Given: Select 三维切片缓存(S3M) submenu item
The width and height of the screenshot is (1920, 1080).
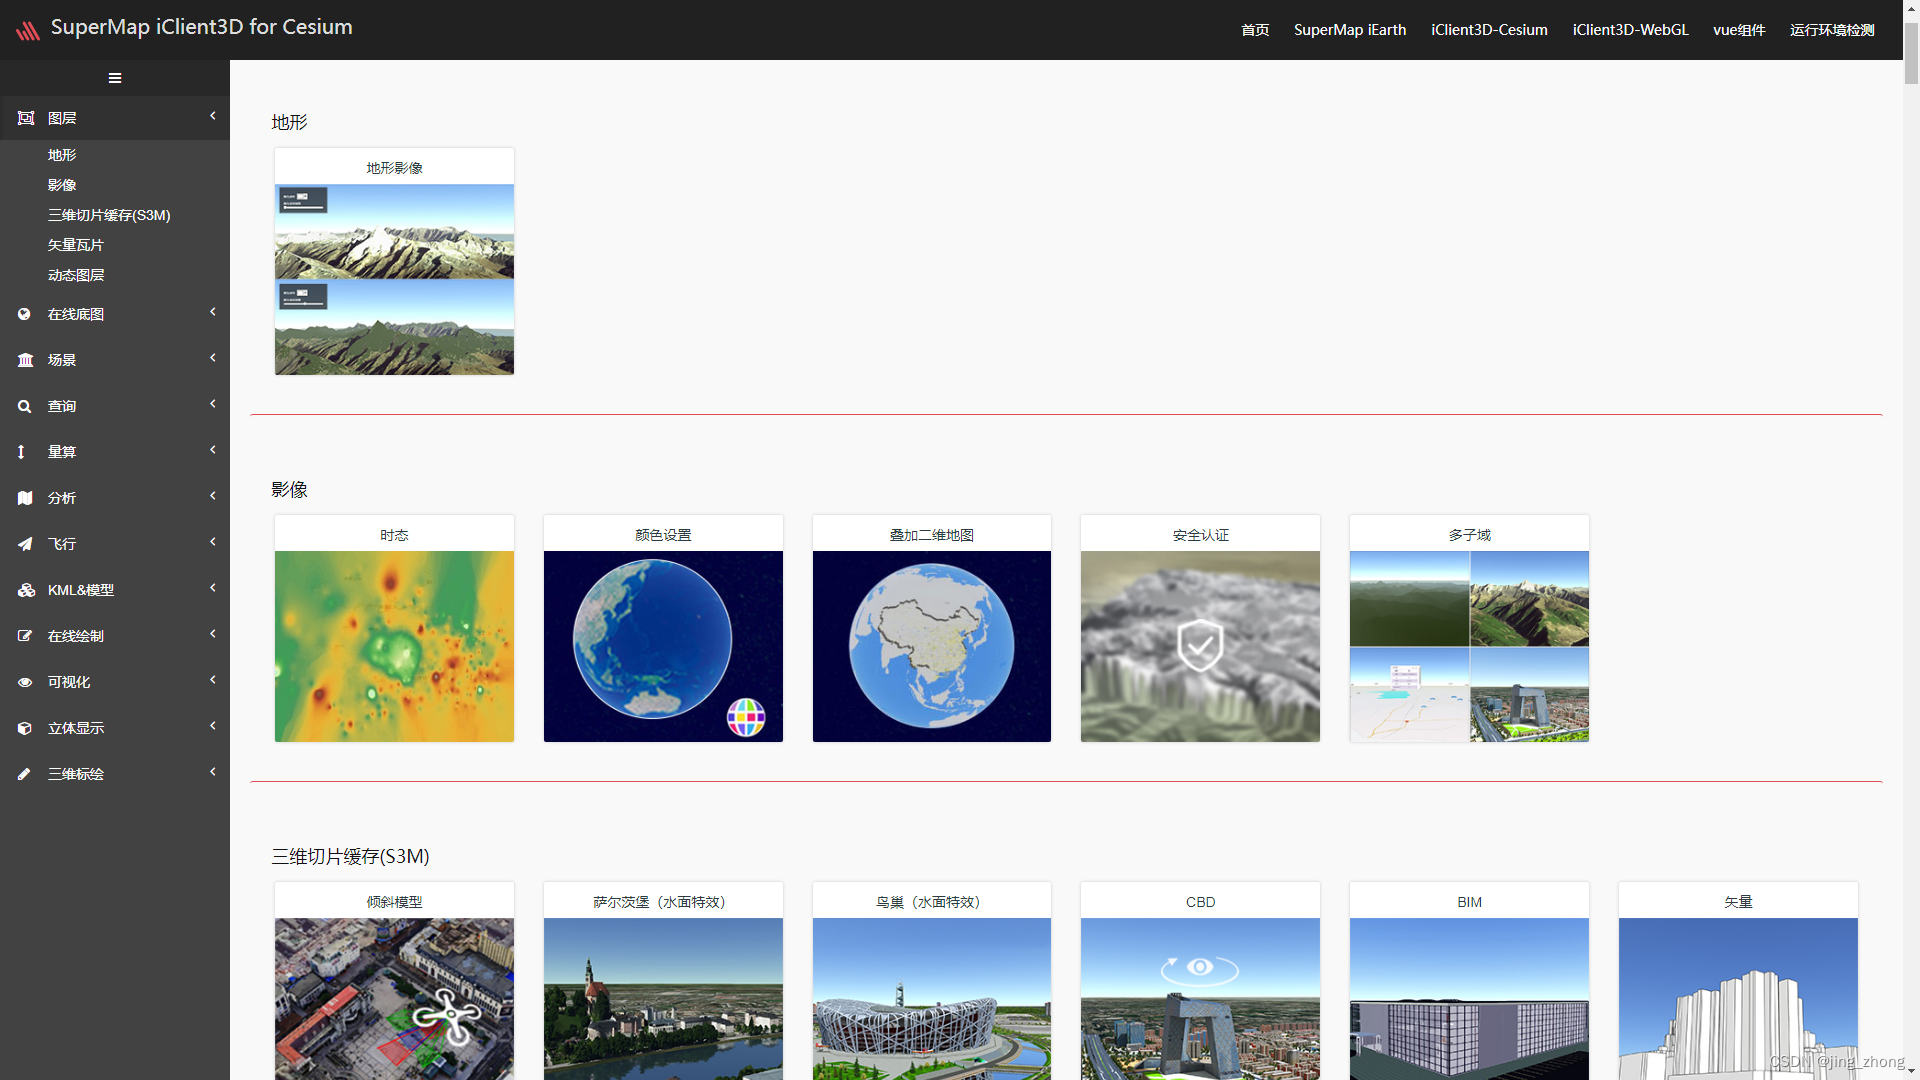Looking at the screenshot, I should point(109,215).
